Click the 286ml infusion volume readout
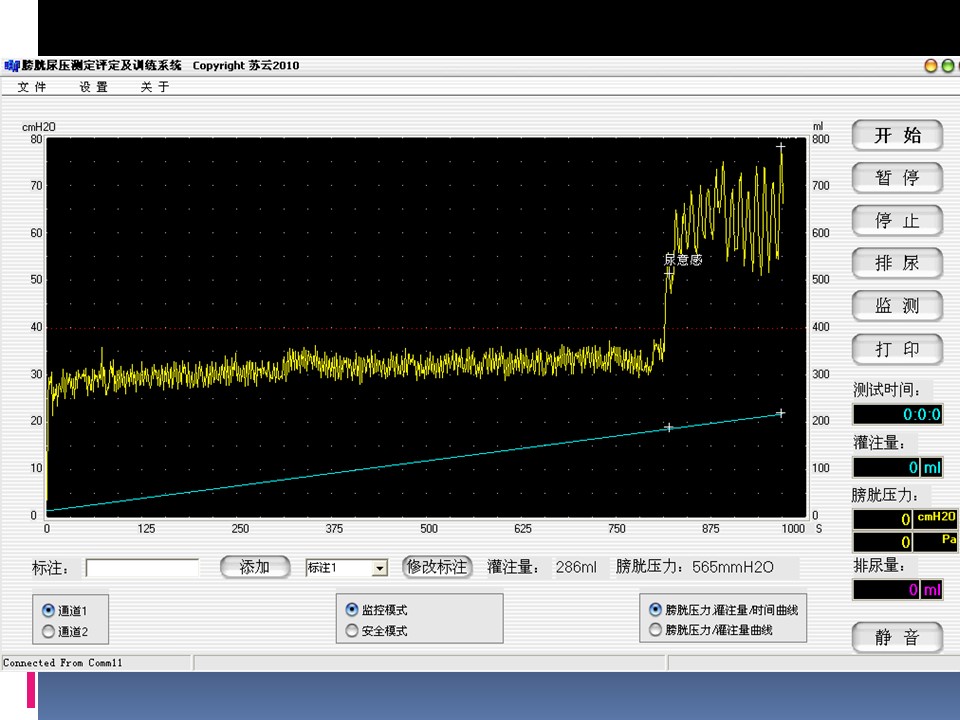960x720 pixels. pos(576,568)
